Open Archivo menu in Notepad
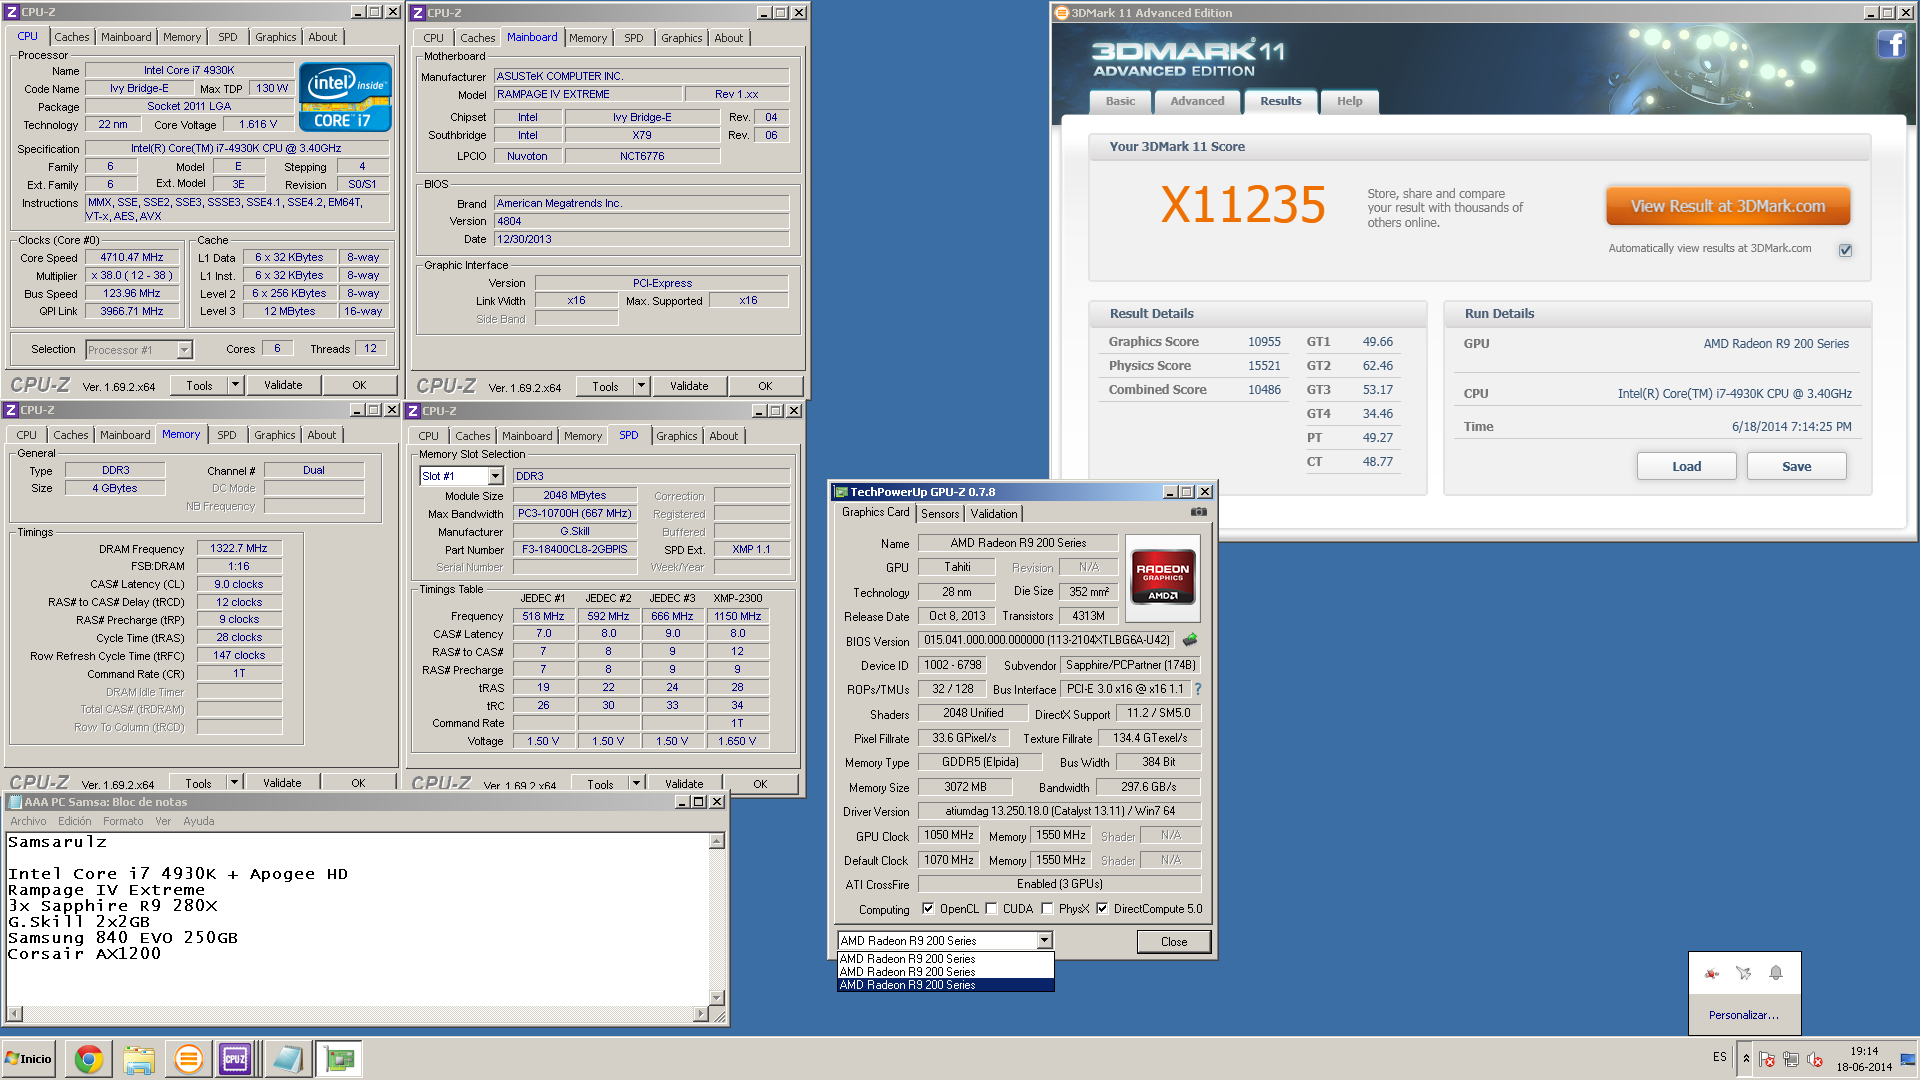This screenshot has width=1920, height=1080. coord(28,821)
